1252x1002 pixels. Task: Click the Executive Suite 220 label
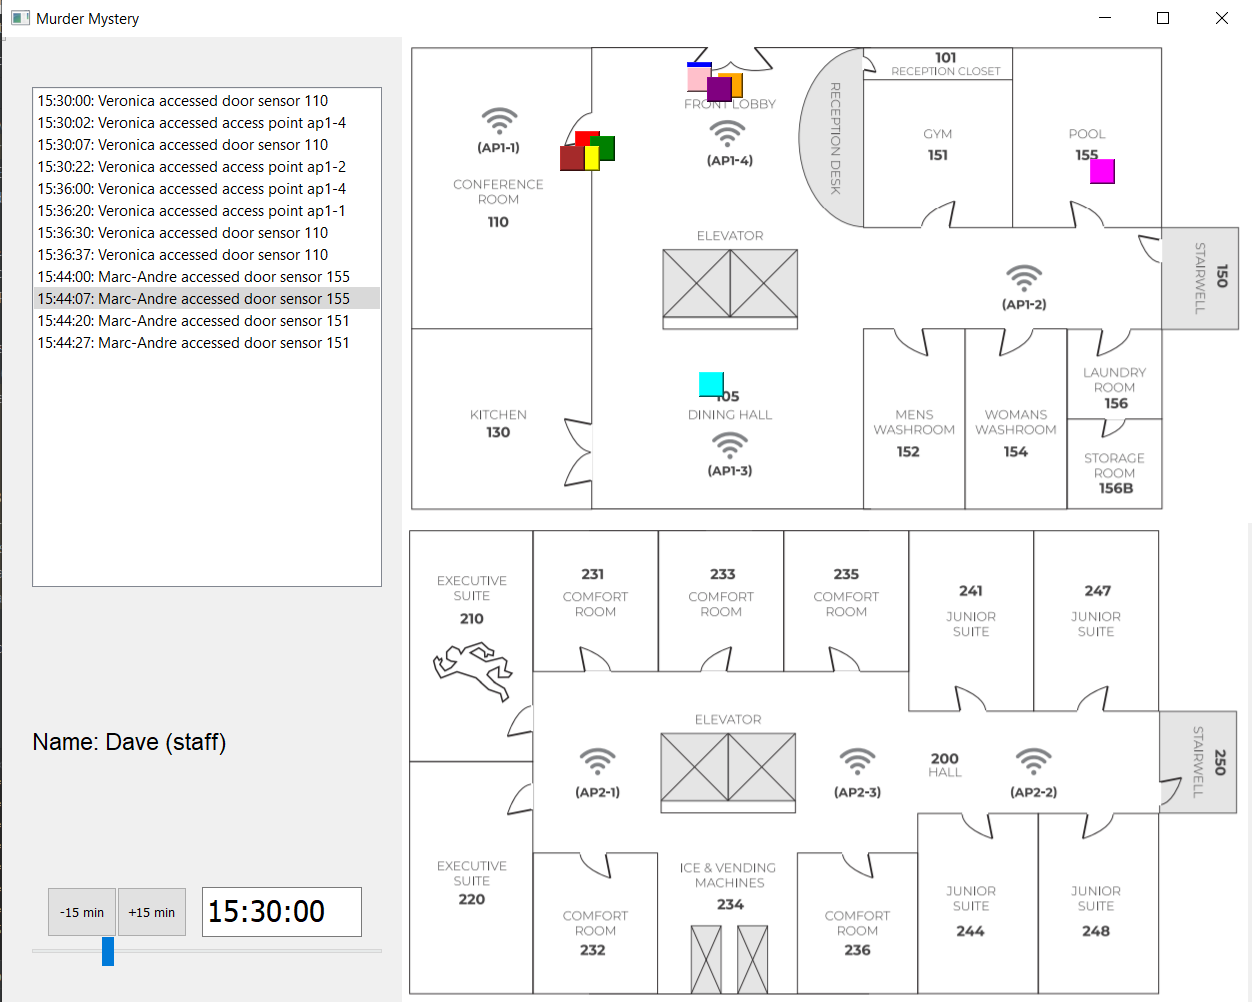point(472,882)
